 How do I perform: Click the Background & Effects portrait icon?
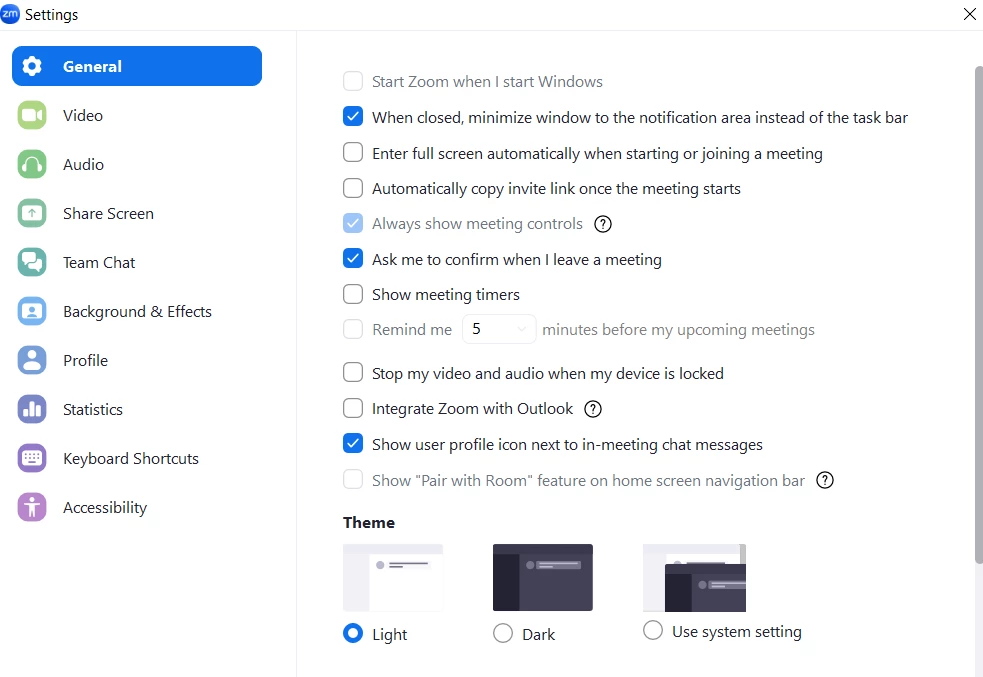pos(32,312)
